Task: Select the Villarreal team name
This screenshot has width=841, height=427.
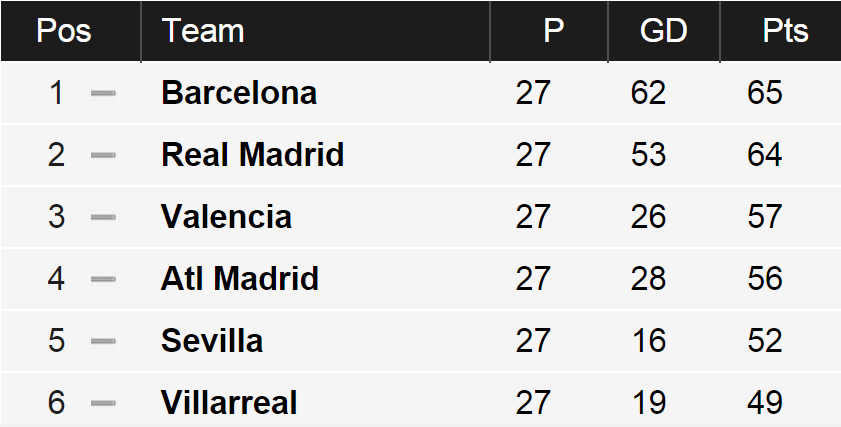Action: [229, 403]
